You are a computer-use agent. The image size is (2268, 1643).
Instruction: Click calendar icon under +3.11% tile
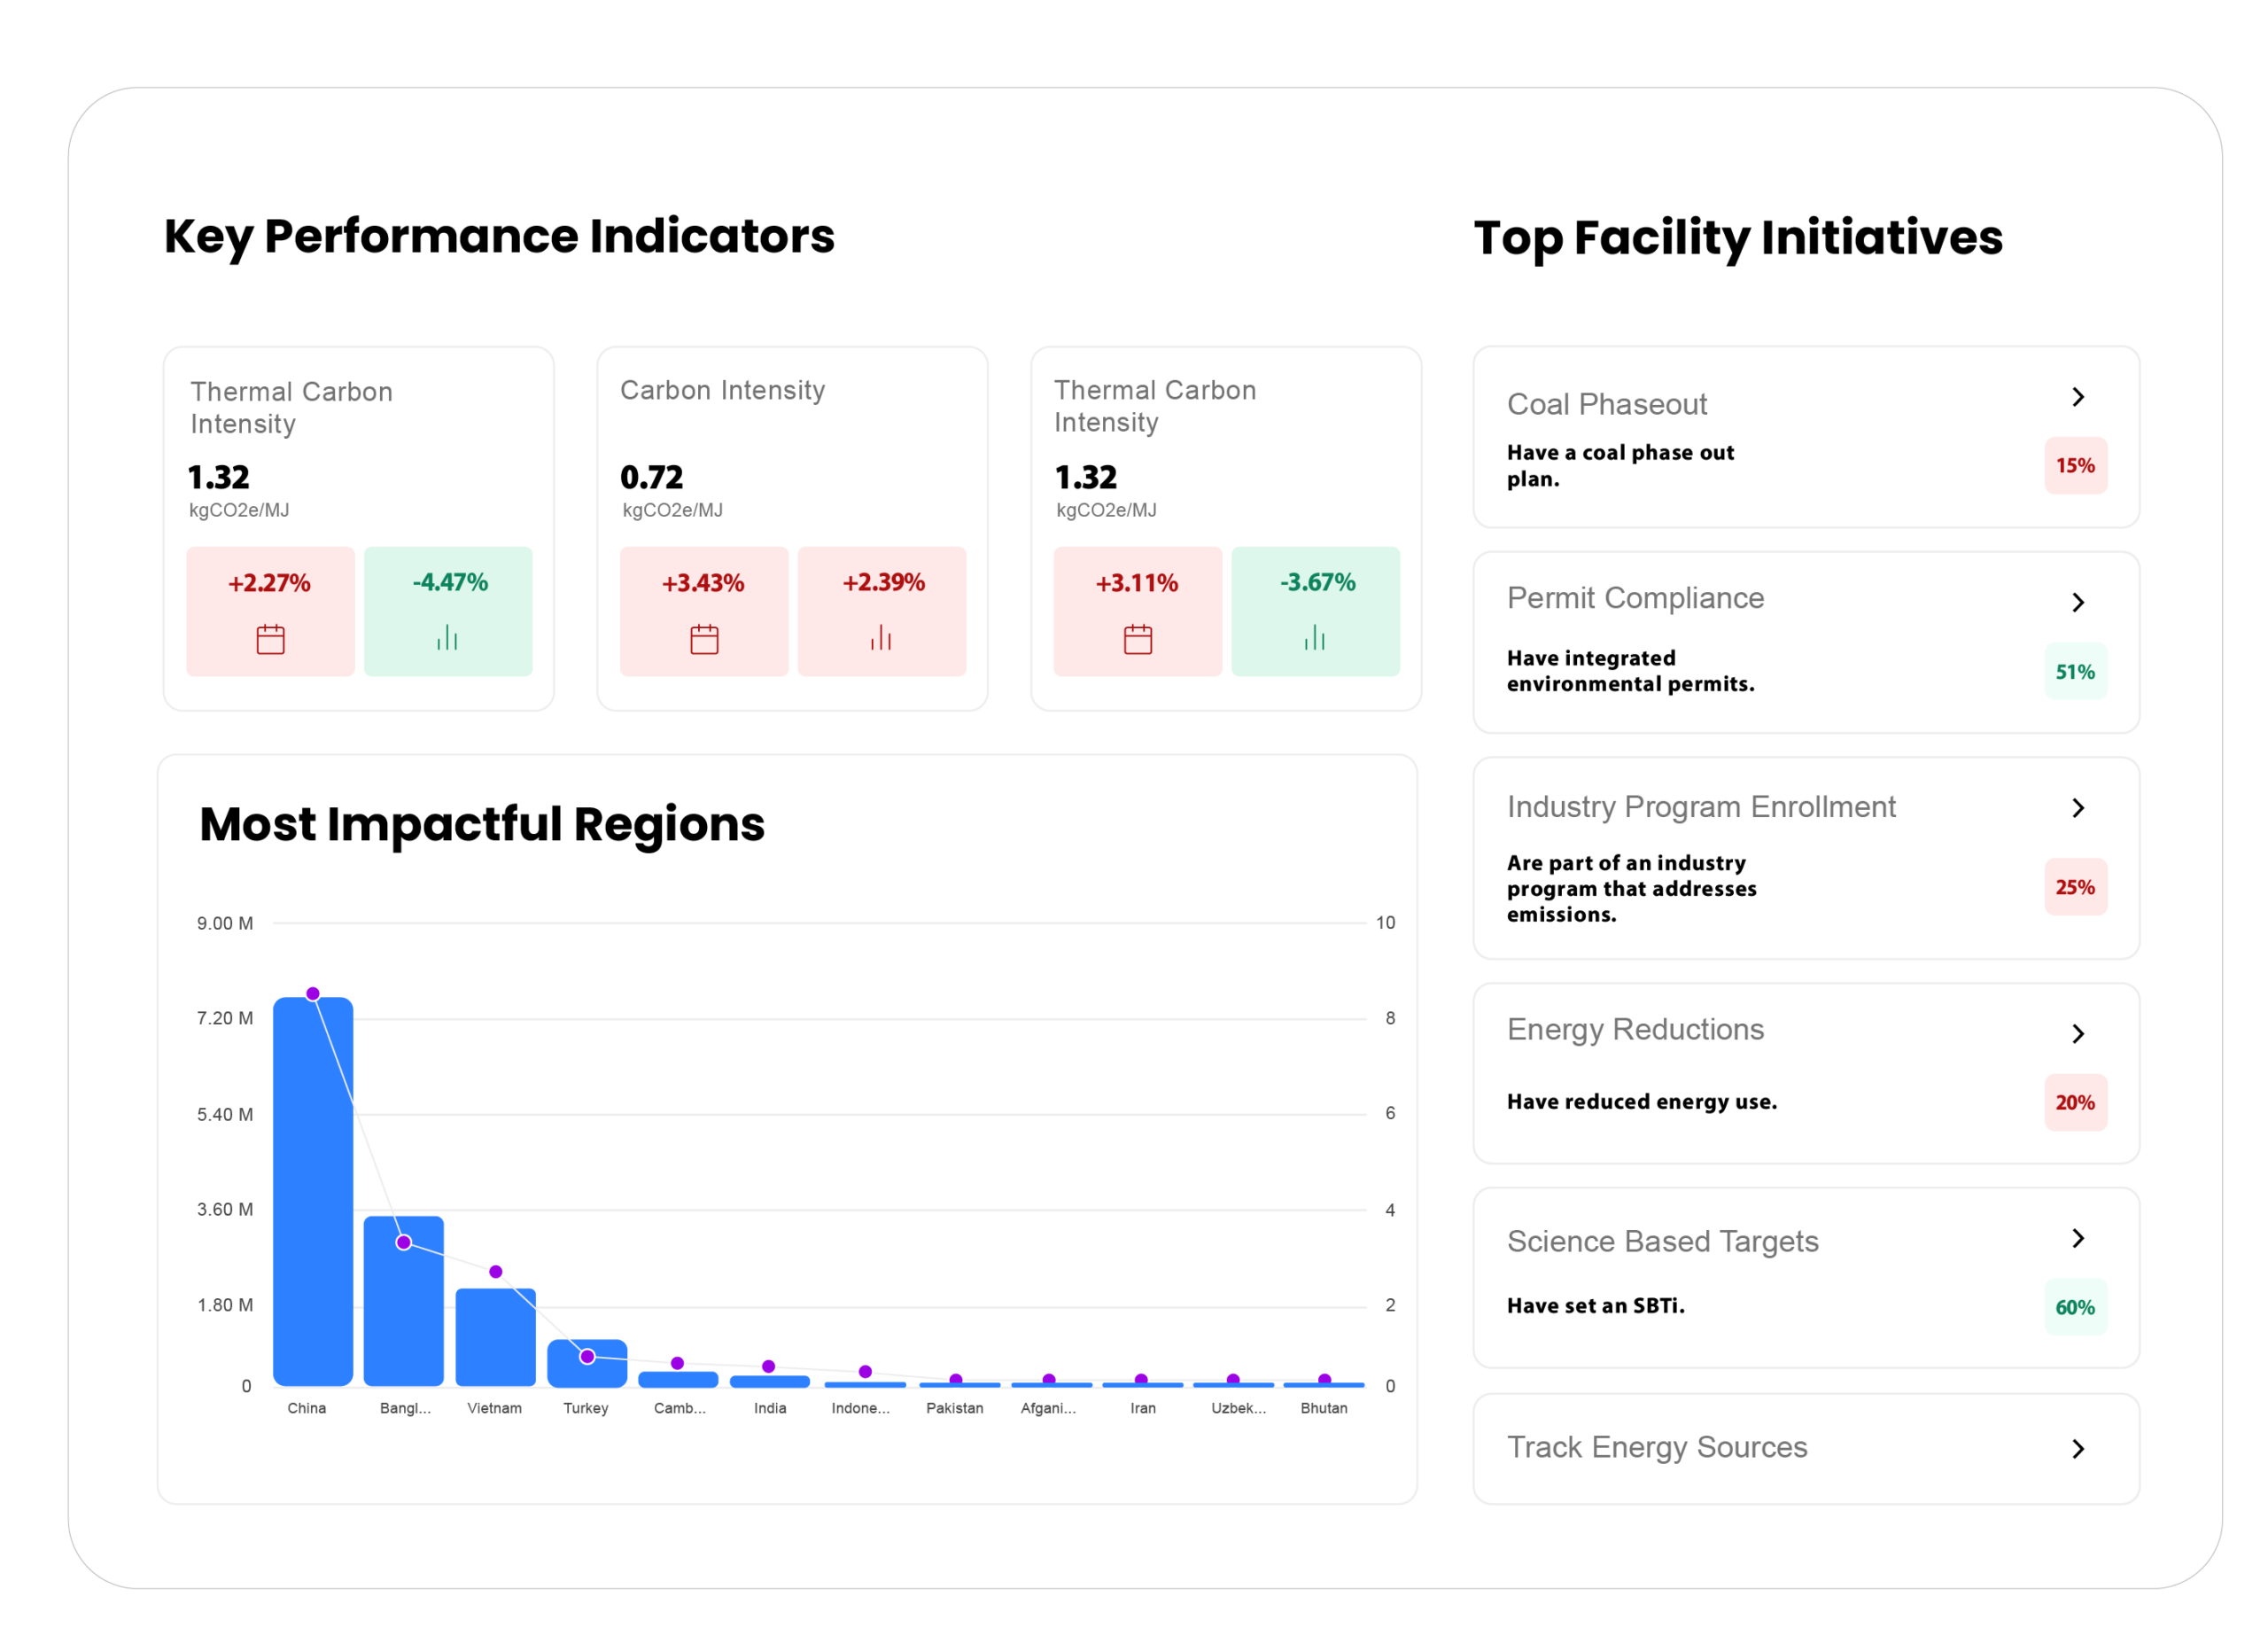1138,639
